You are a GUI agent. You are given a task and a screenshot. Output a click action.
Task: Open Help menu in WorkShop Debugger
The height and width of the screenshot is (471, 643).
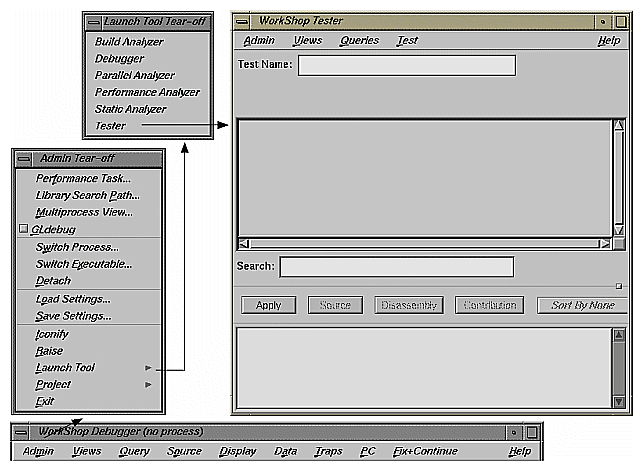click(x=520, y=451)
